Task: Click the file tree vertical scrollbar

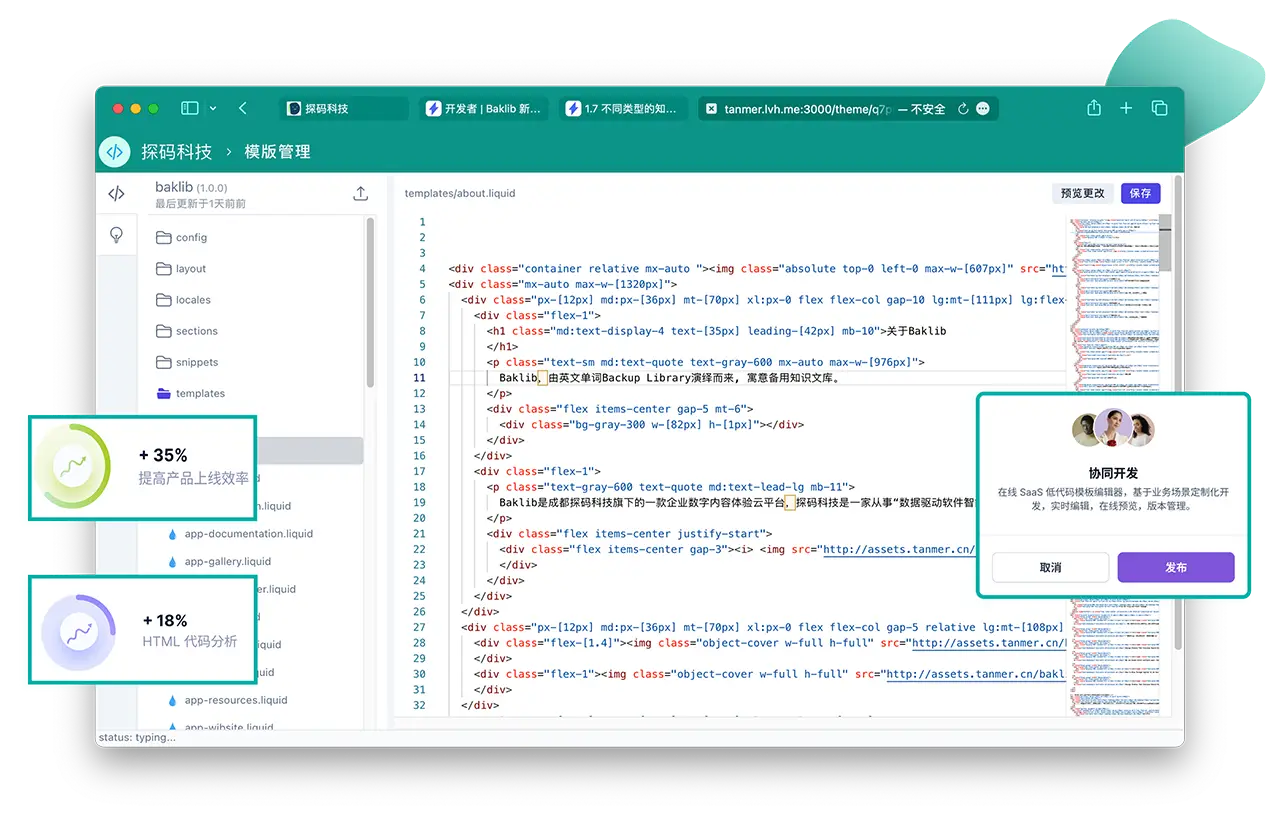Action: tap(369, 303)
